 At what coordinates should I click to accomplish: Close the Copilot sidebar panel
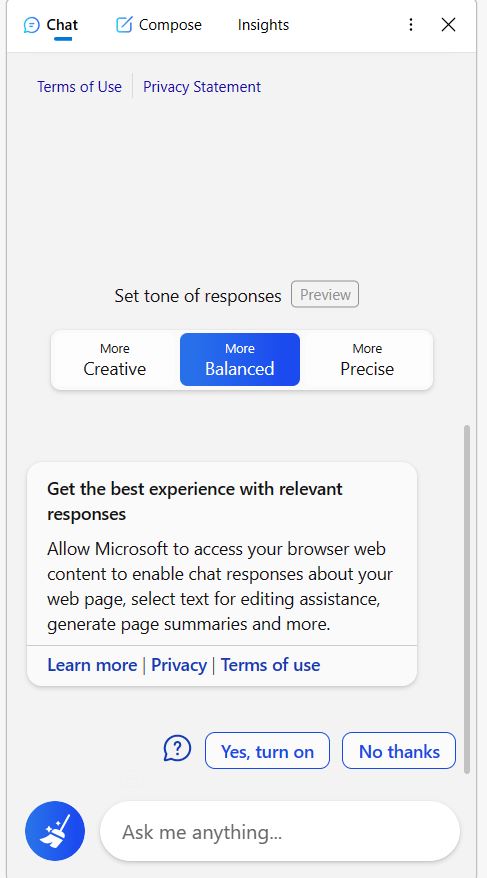[x=448, y=25]
